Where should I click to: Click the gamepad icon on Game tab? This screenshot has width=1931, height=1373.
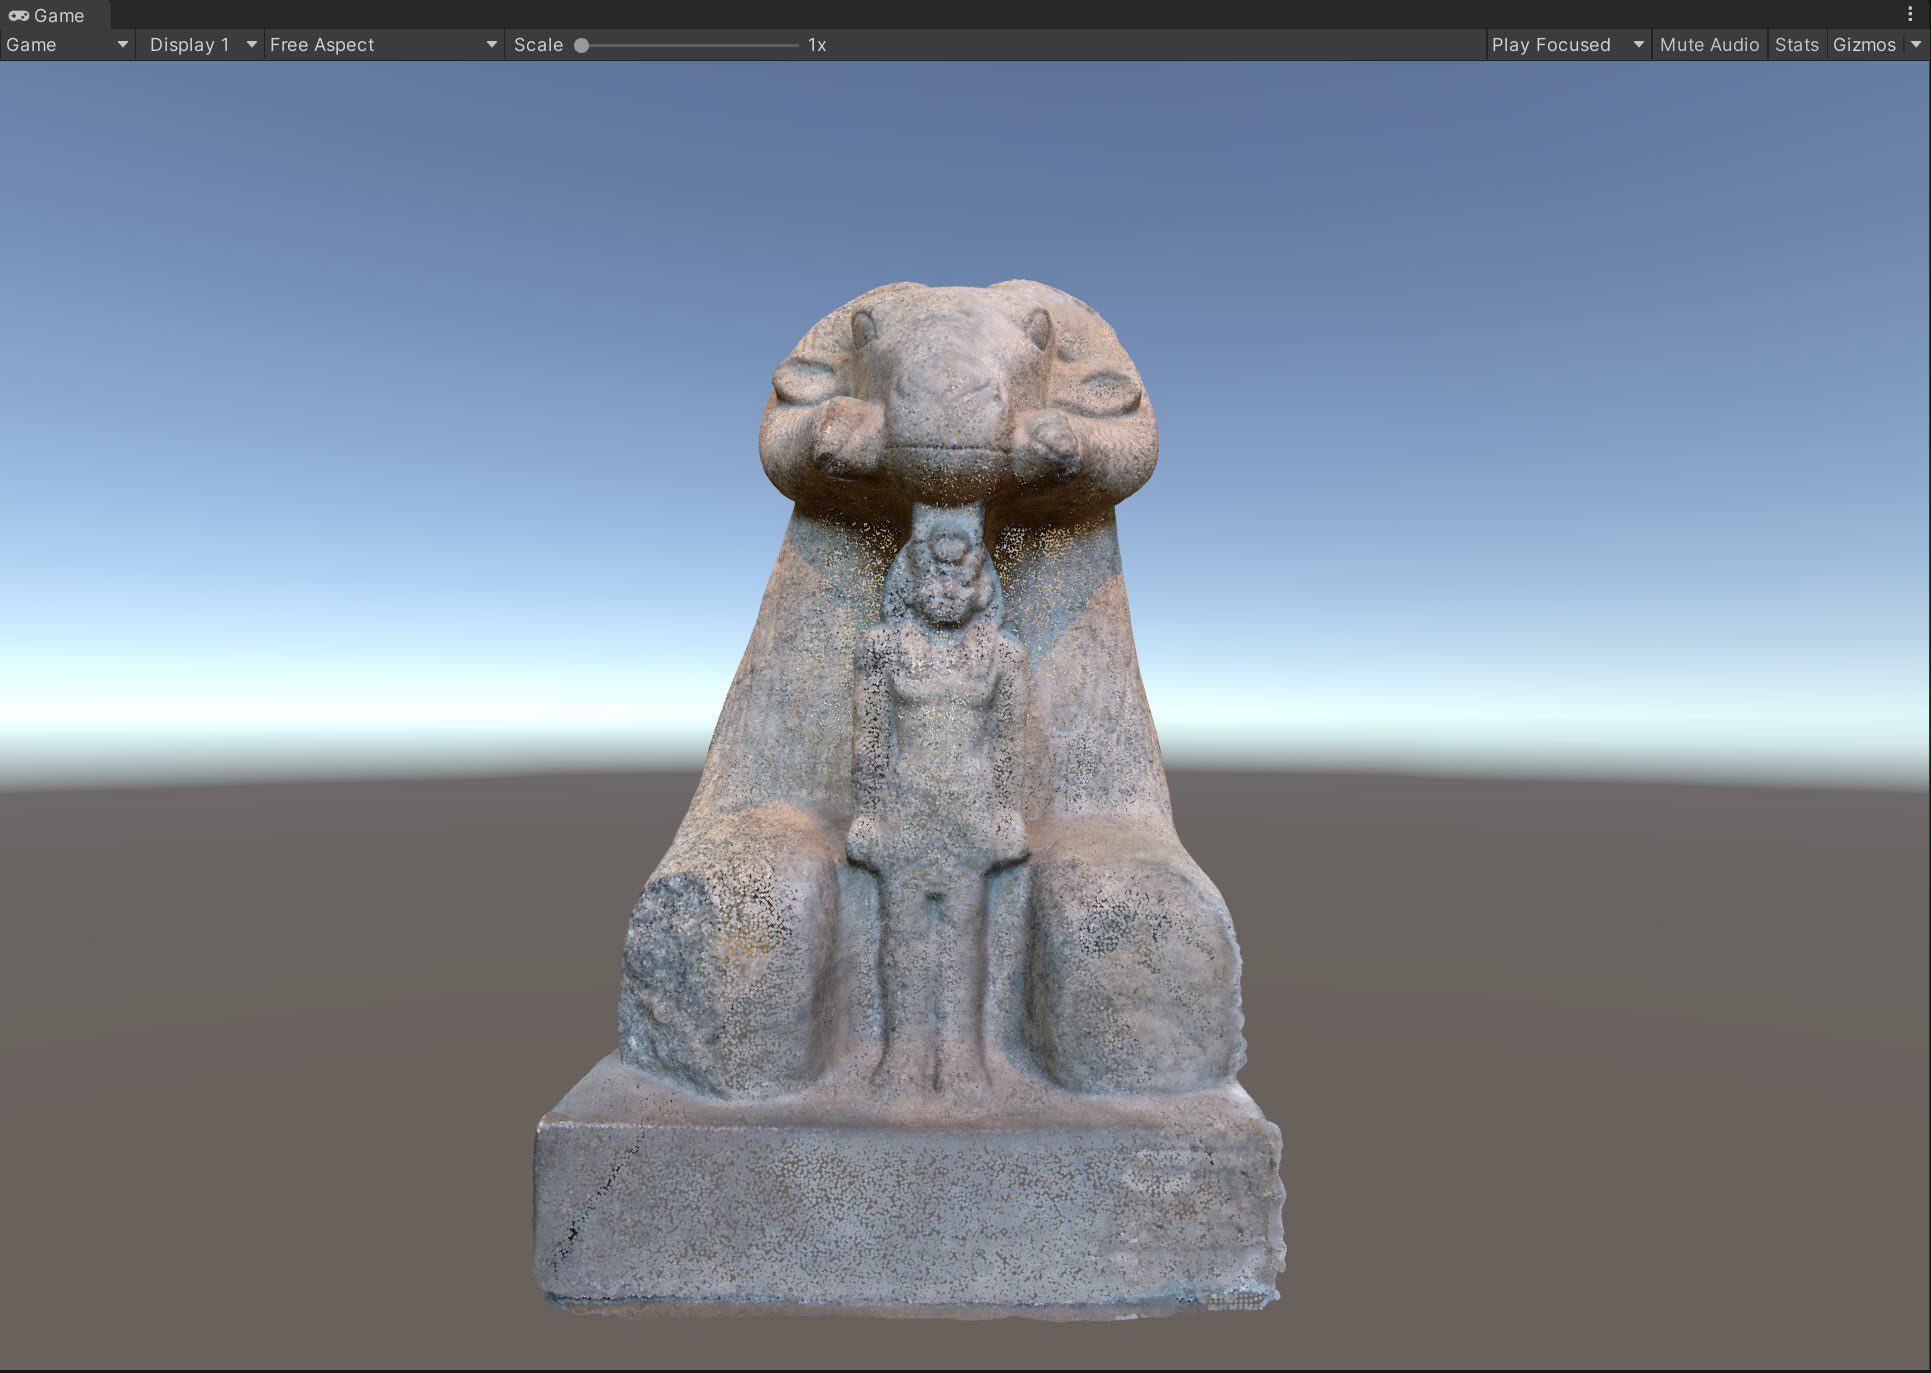point(18,15)
